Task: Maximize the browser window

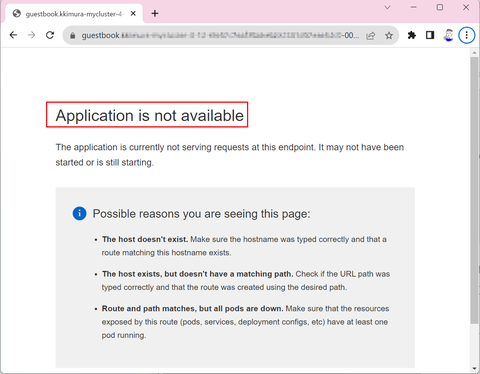Action: 440,7
